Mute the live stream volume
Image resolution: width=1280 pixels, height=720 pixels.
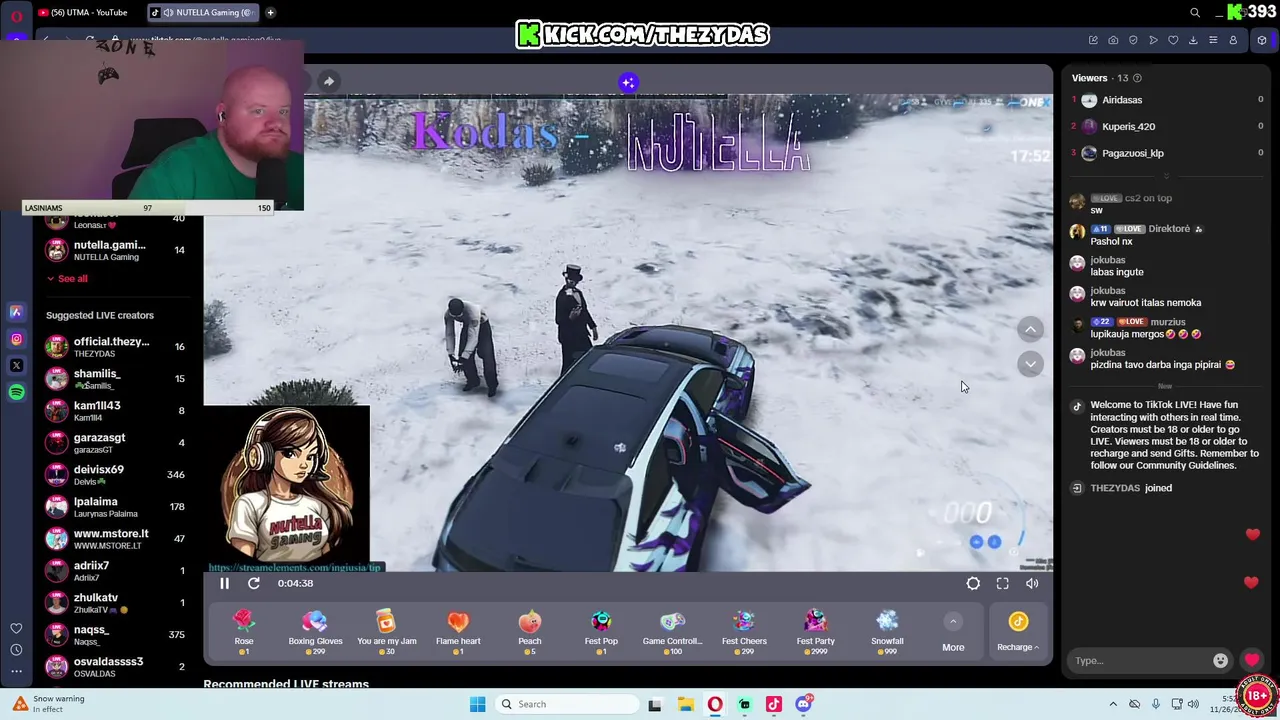pos(1032,583)
